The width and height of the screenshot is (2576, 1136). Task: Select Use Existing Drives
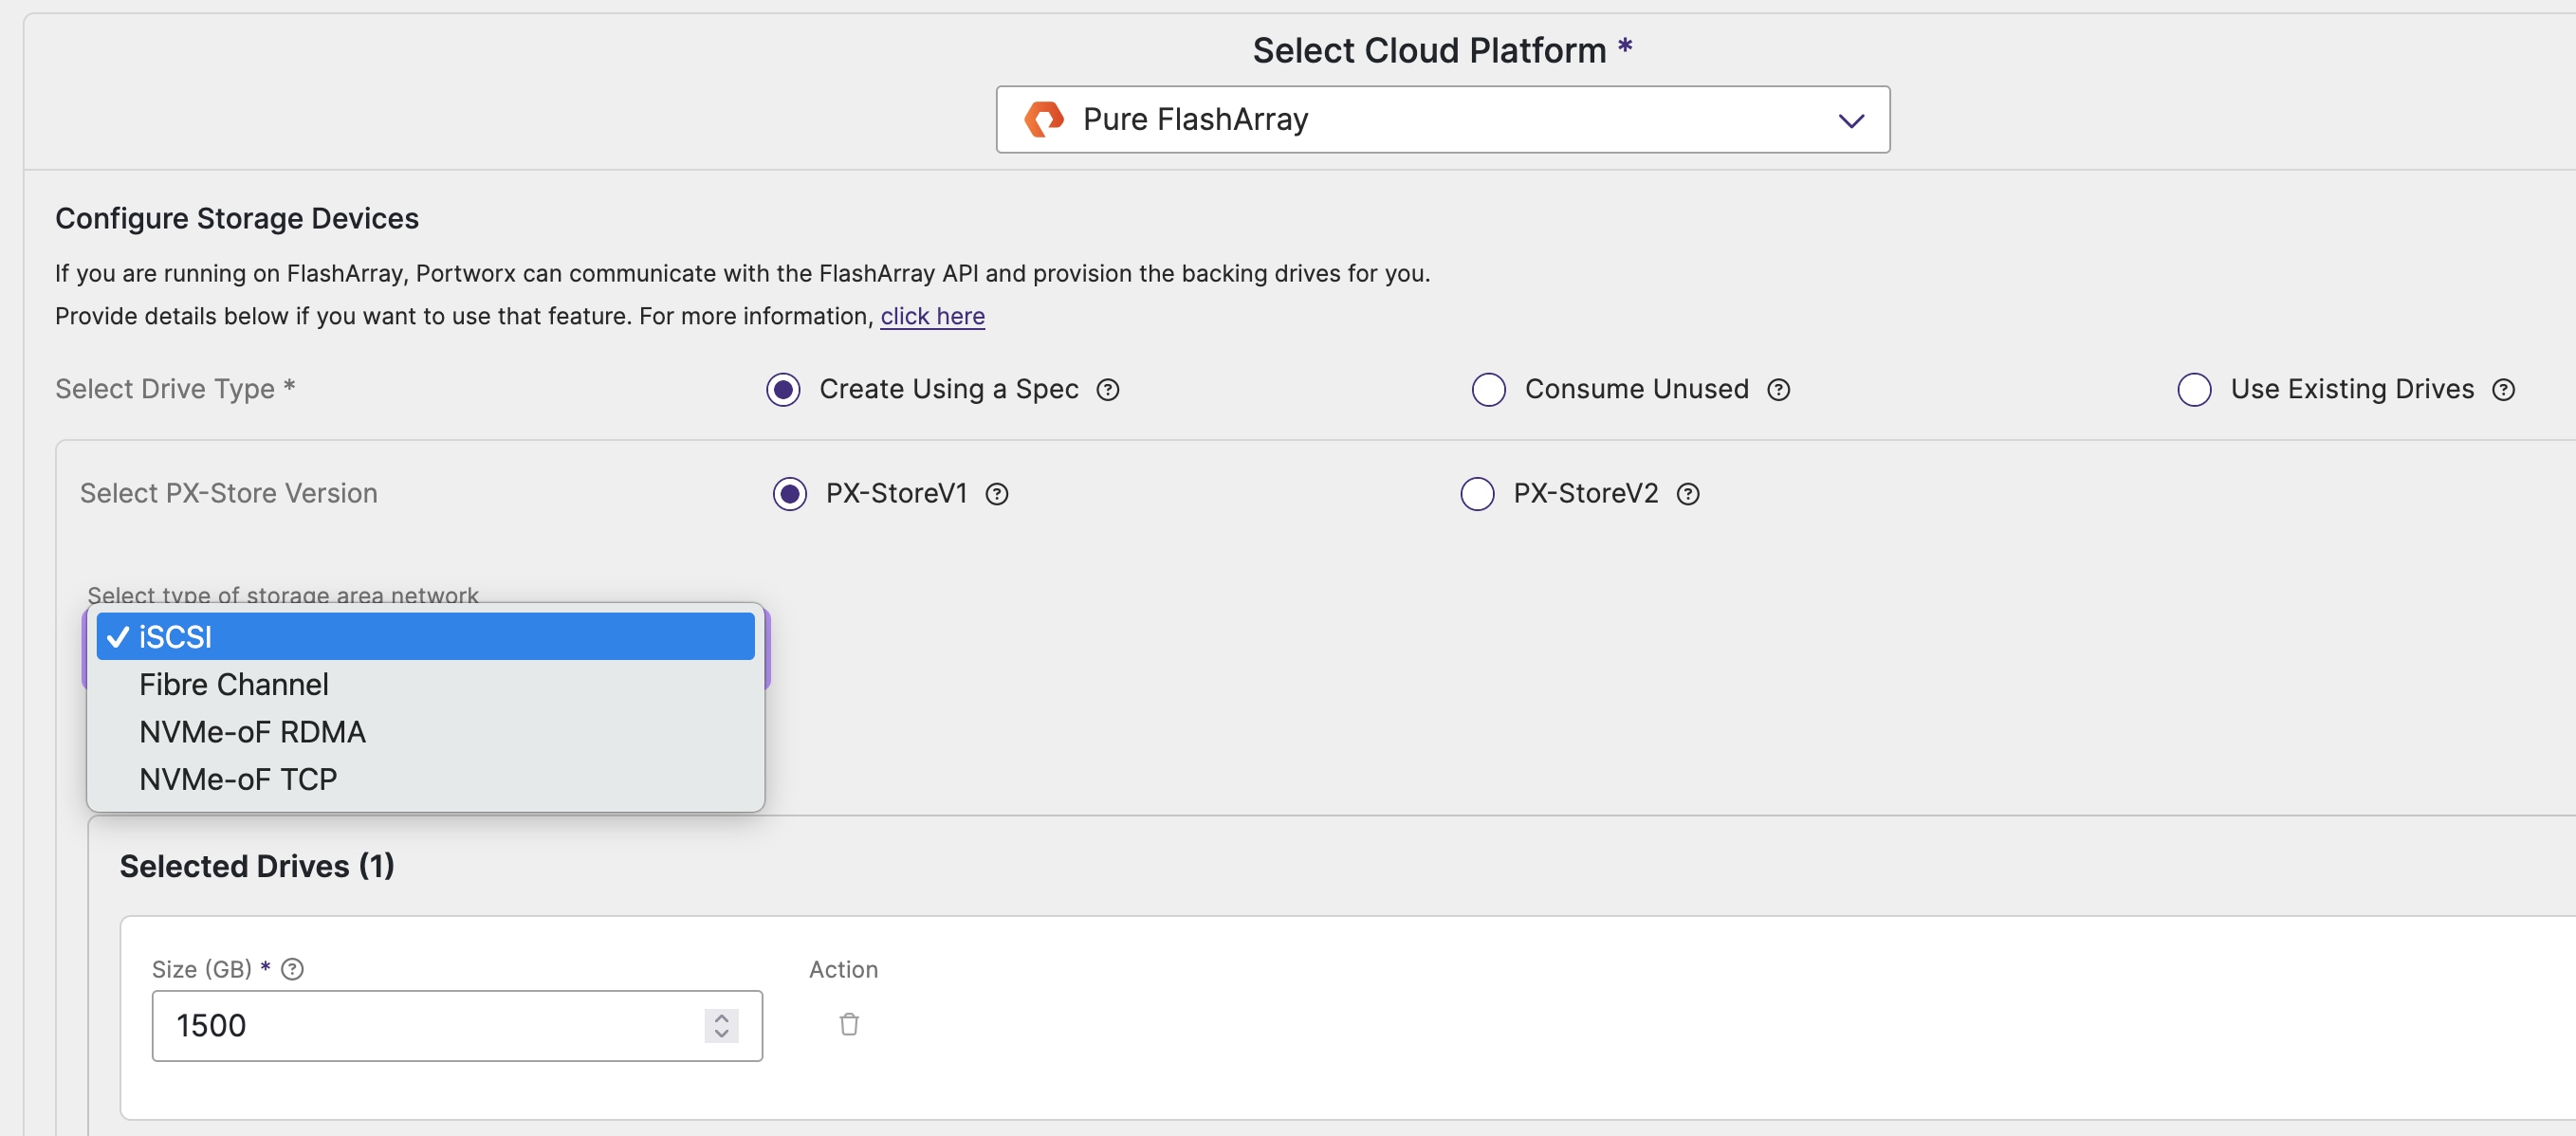point(2194,390)
